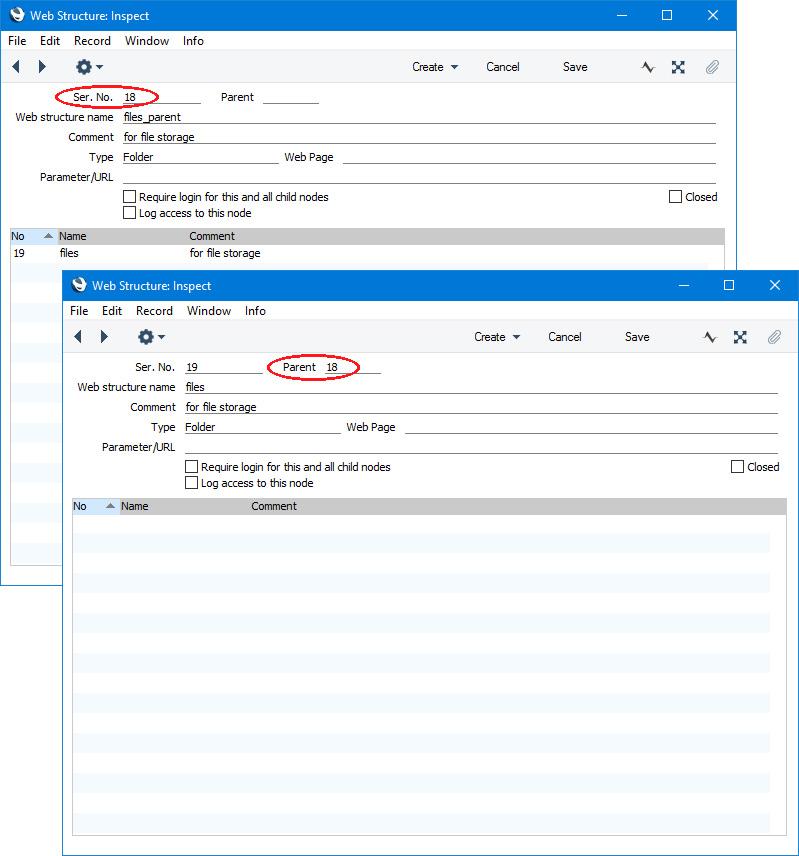This screenshot has height=856, width=799.
Task: Open the Record menu in front window
Action: [x=155, y=311]
